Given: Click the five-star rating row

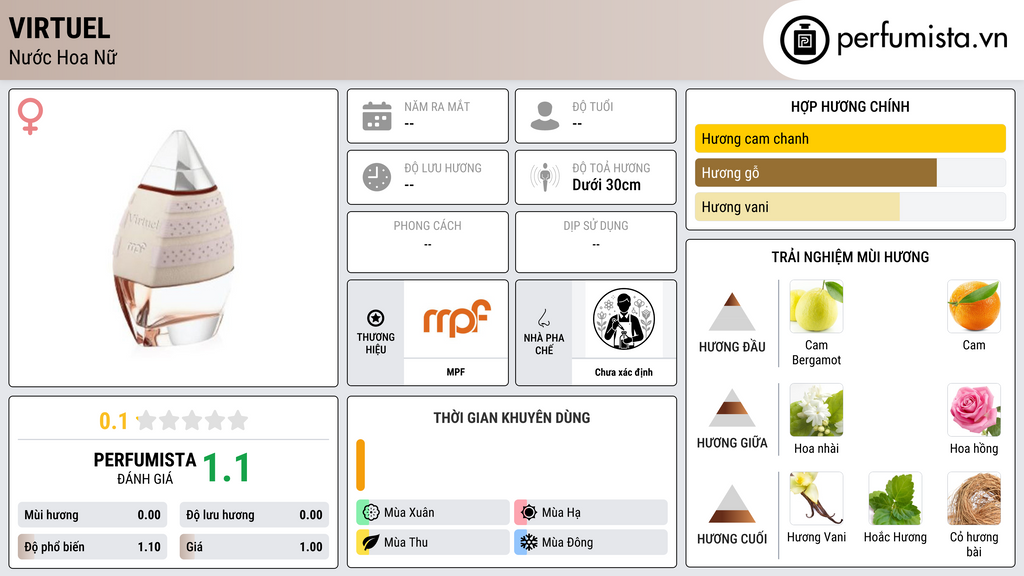Looking at the screenshot, I should (x=193, y=420).
